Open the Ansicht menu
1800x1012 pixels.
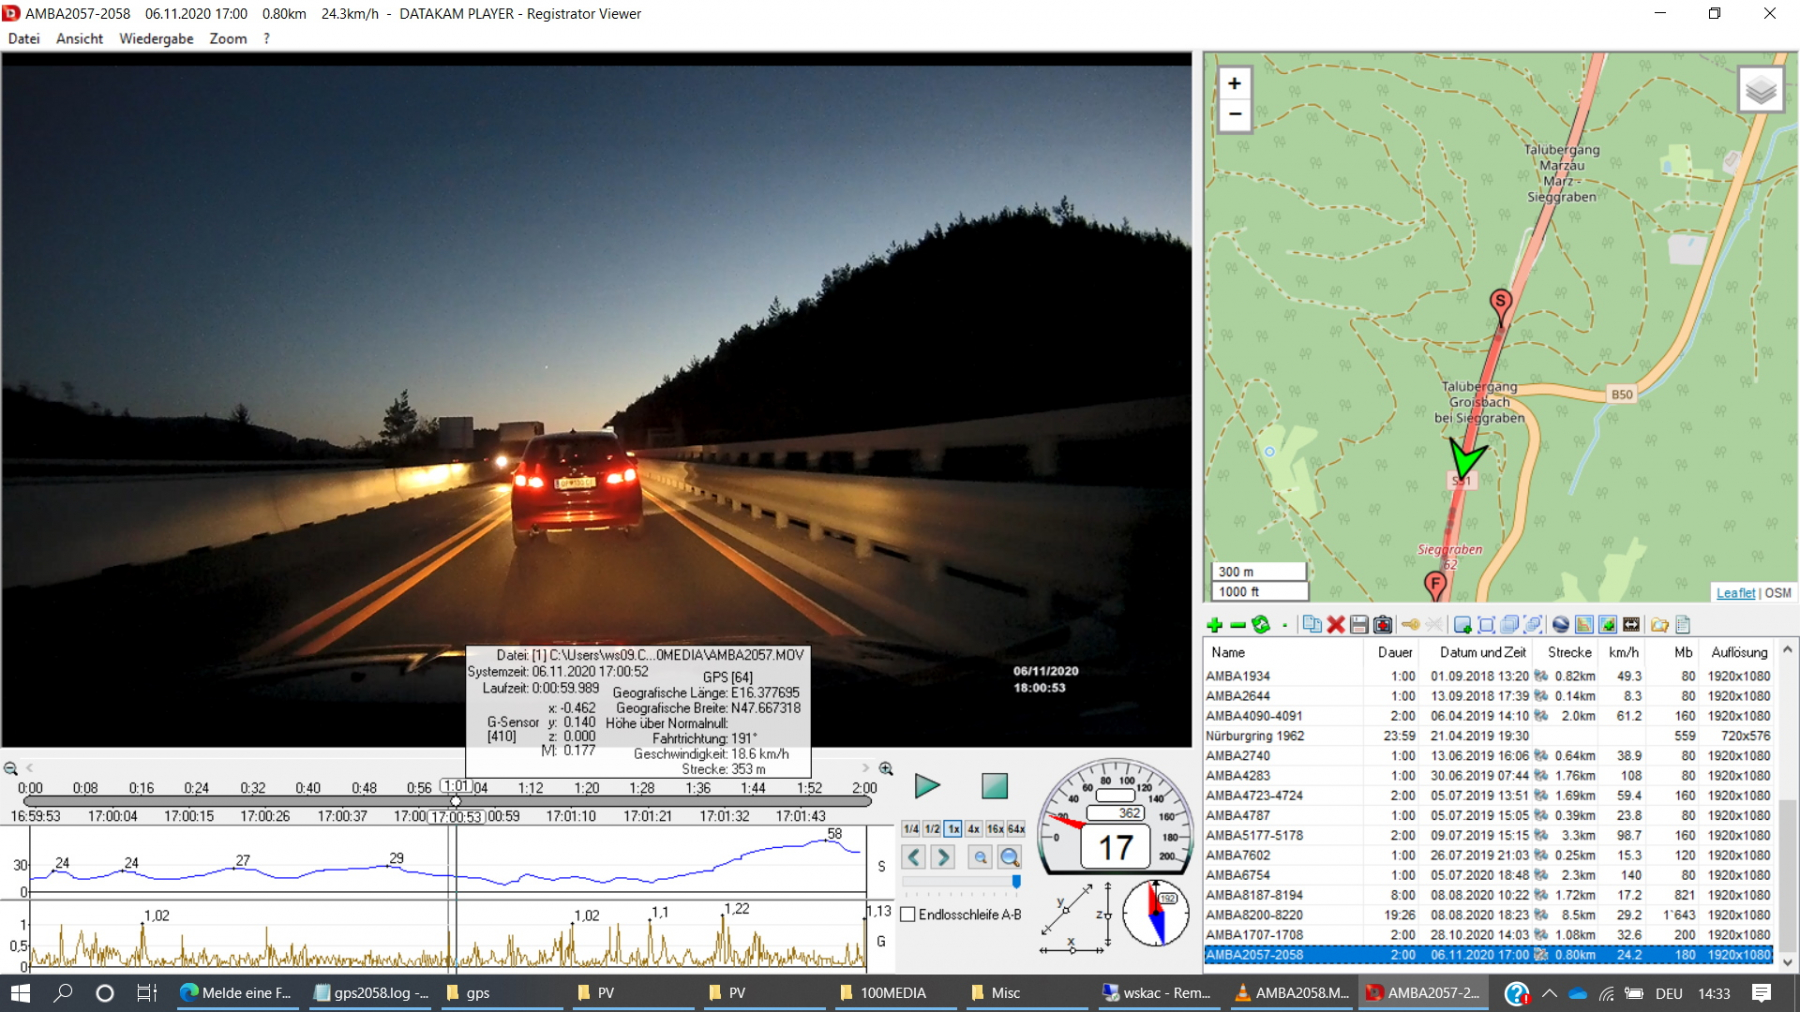click(x=80, y=38)
